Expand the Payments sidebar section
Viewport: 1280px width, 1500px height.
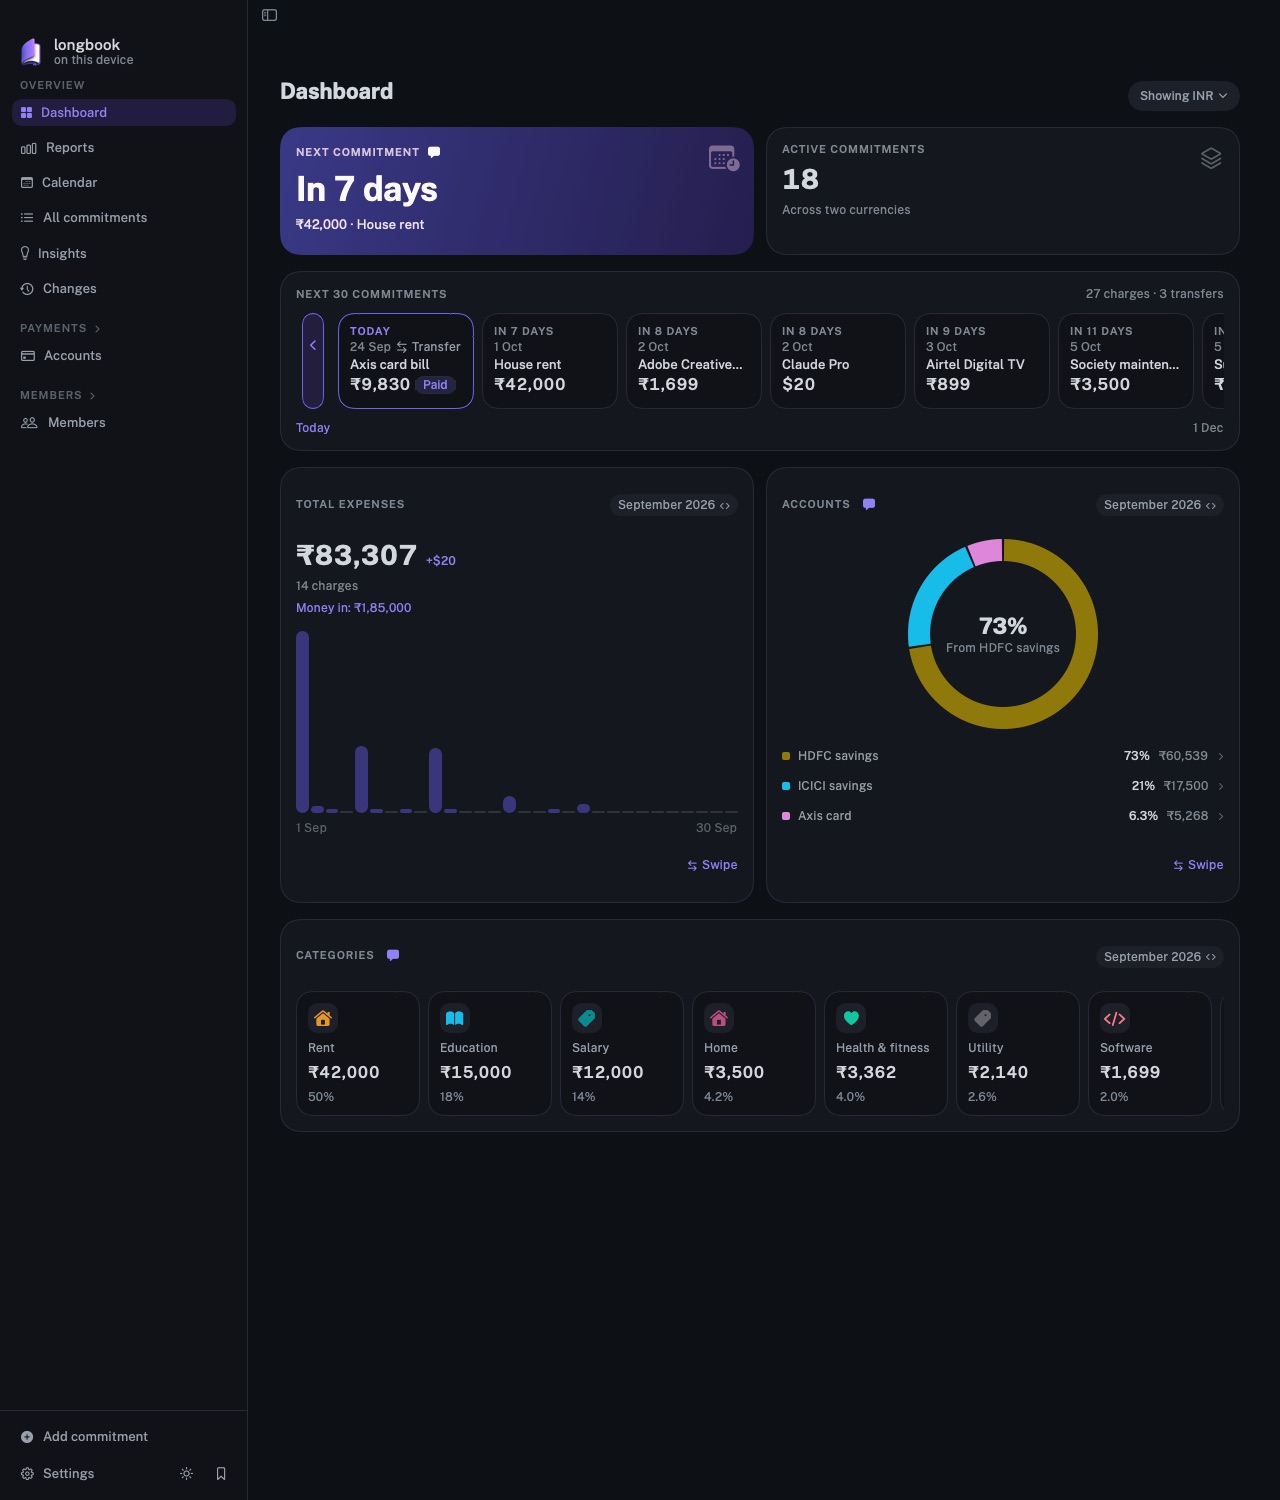60,328
